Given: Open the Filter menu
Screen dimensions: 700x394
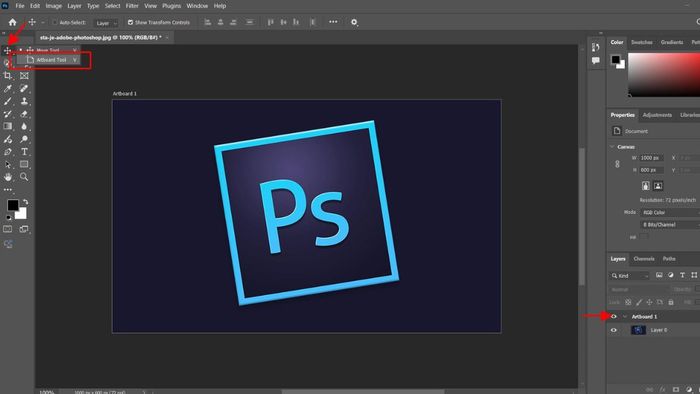Looking at the screenshot, I should coord(132,6).
